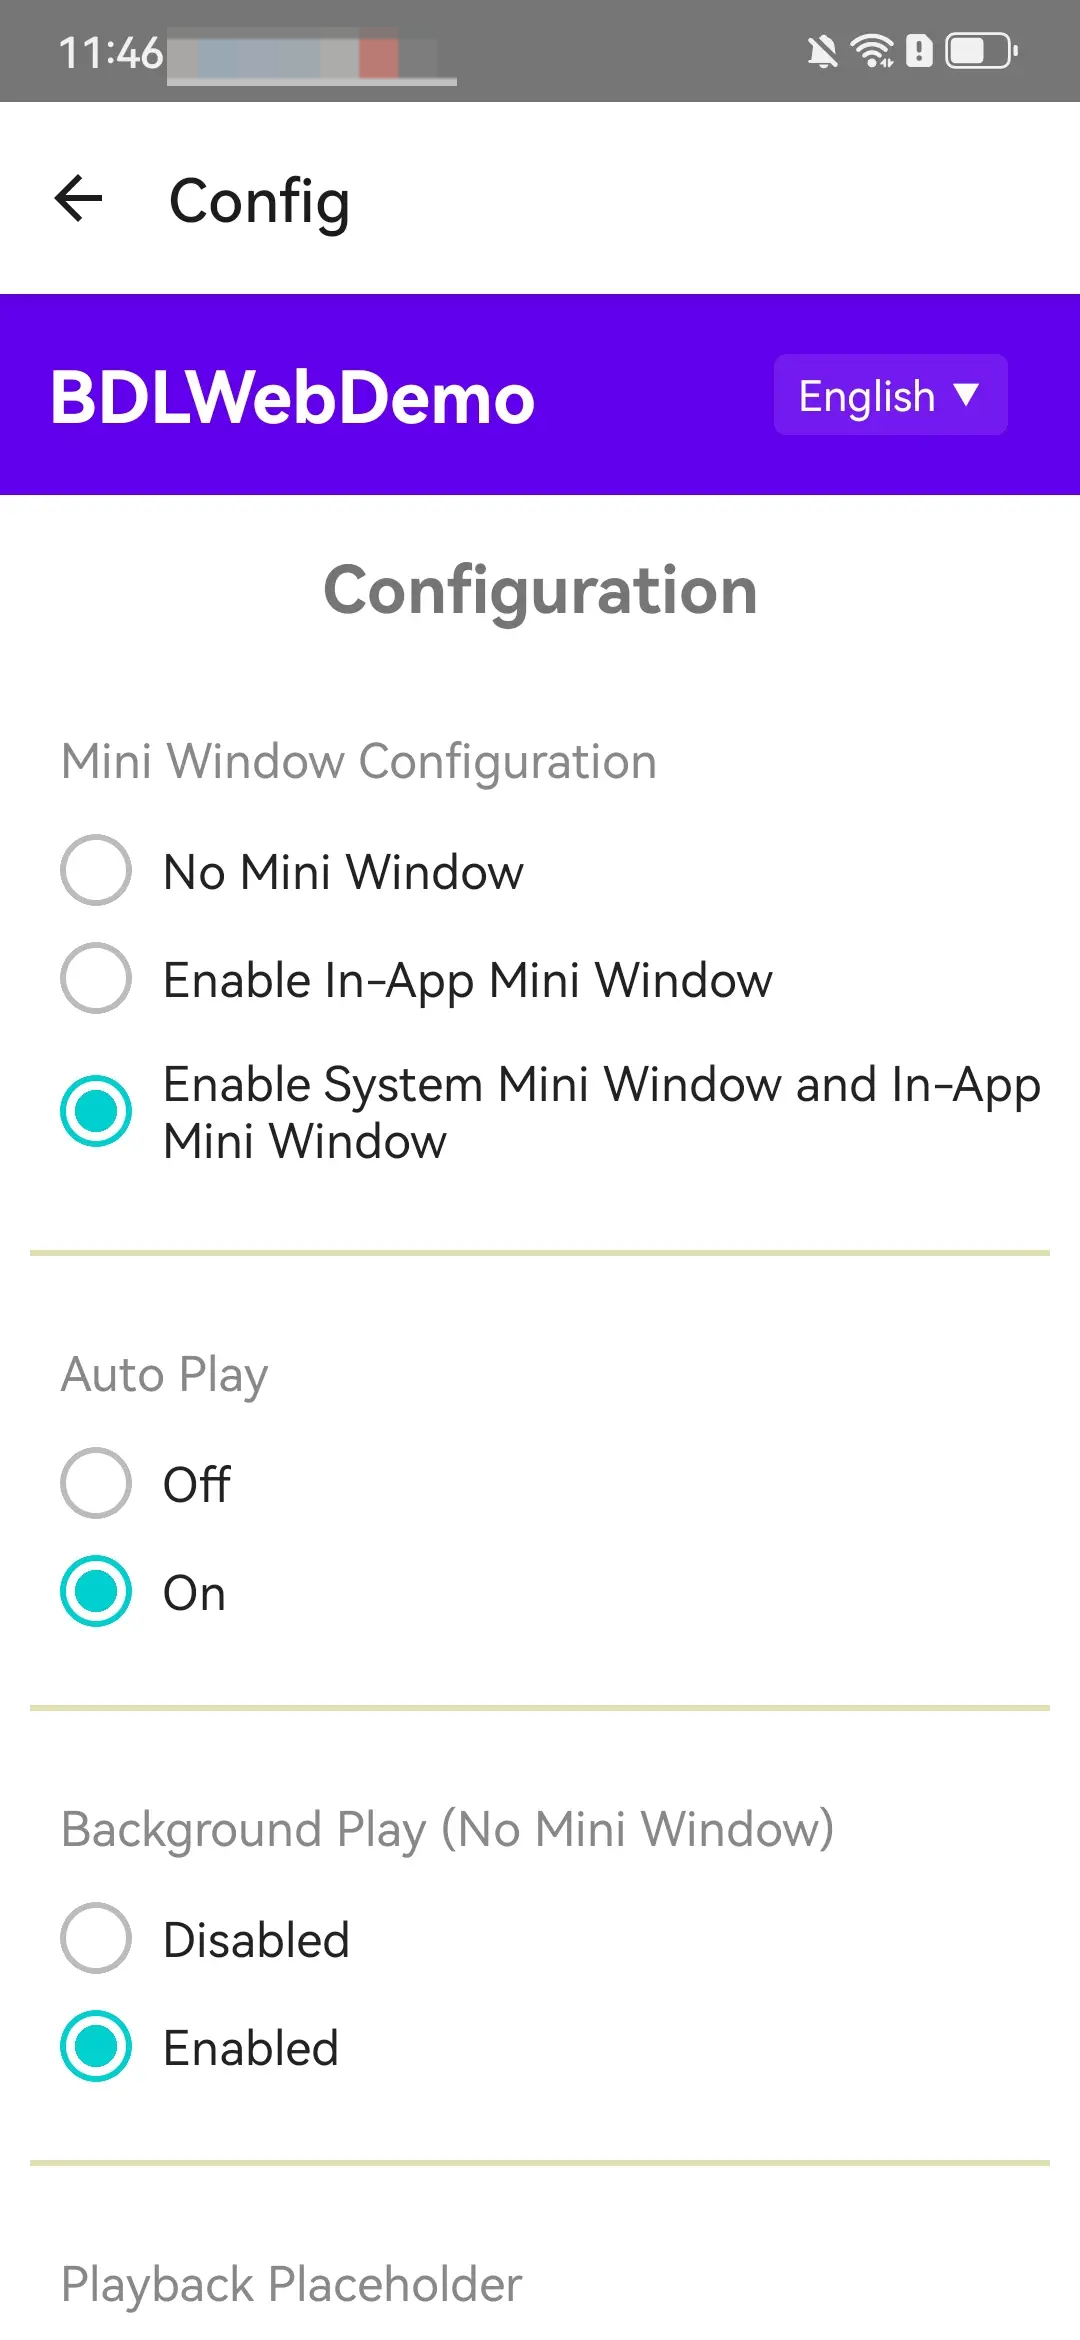The image size is (1080, 2340).
Task: Select Disabled for Background Play
Action: tap(96, 1938)
